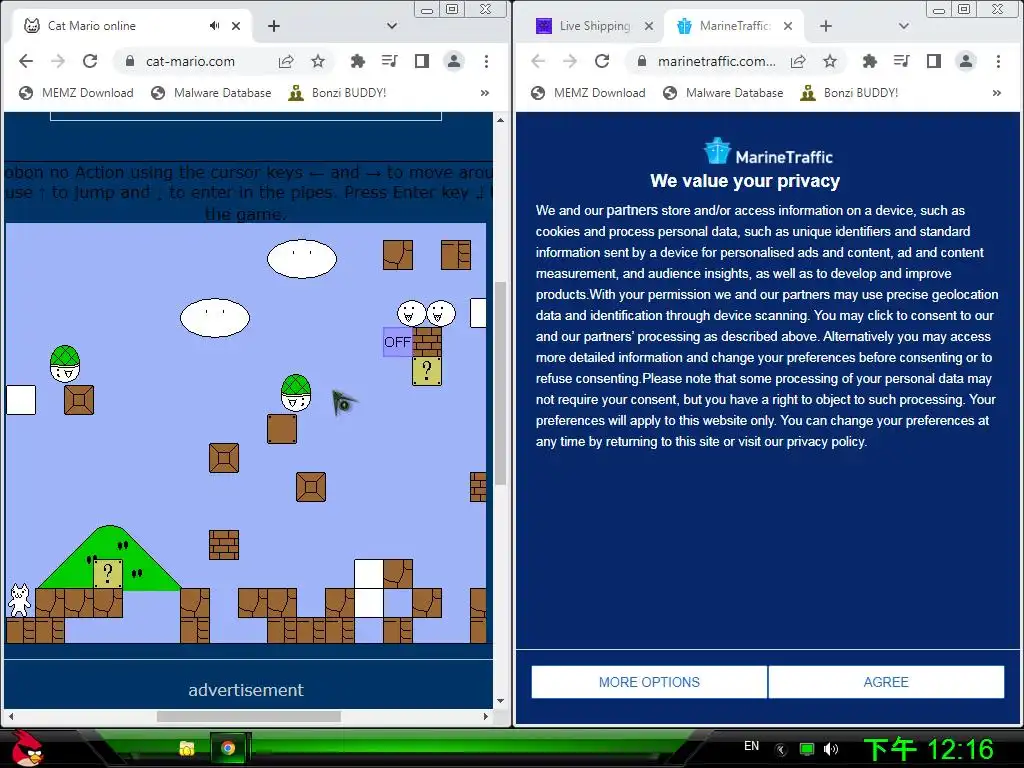Toggle side panel in Cat Mario window
Image resolution: width=1024 pixels, height=768 pixels.
point(422,61)
